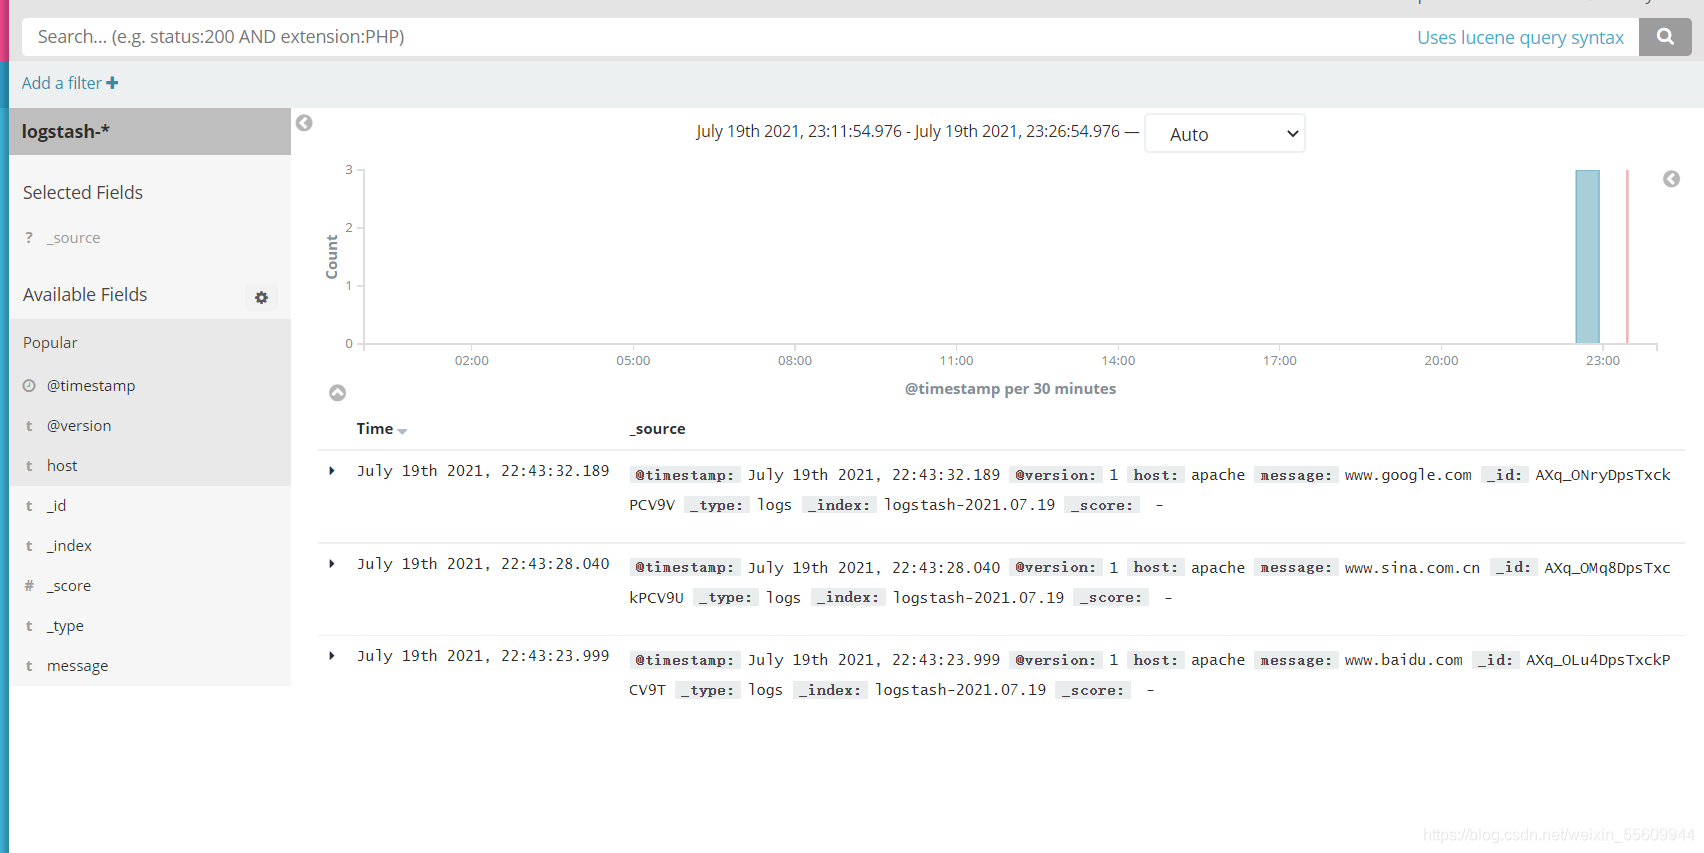Viewport: 1704px width, 853px height.
Task: Click the Selected Fields heading
Action: [83, 193]
